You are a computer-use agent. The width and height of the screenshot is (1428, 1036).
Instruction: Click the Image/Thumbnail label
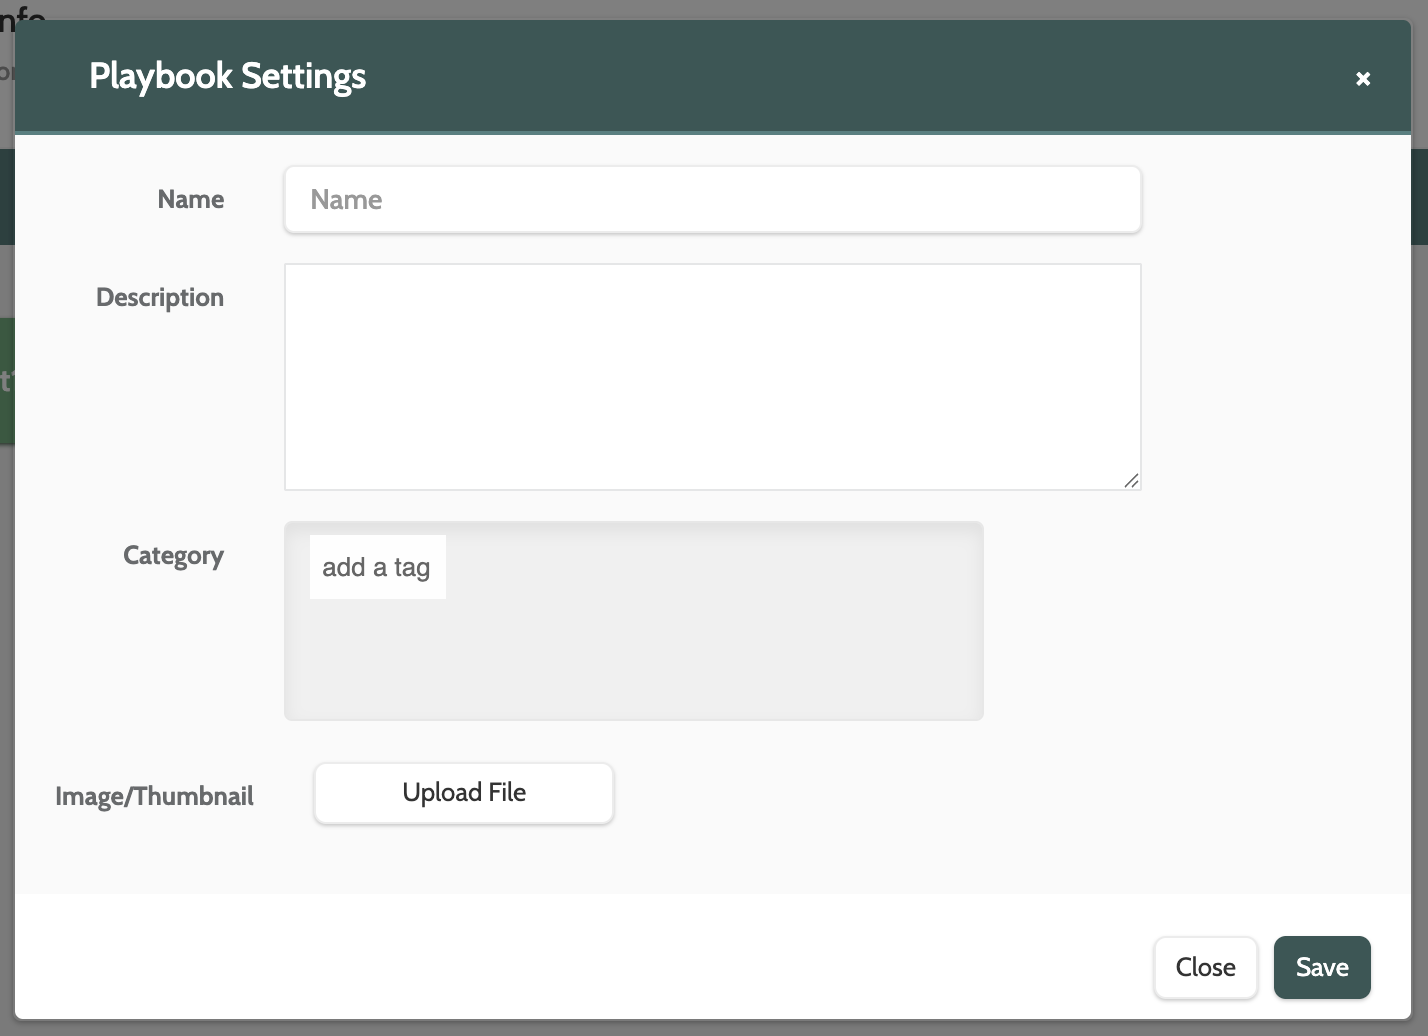coord(154,797)
